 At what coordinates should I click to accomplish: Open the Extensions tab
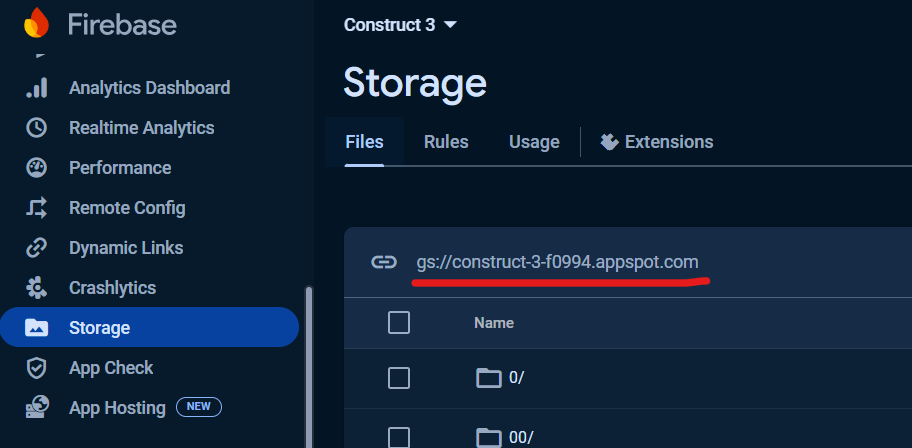657,142
